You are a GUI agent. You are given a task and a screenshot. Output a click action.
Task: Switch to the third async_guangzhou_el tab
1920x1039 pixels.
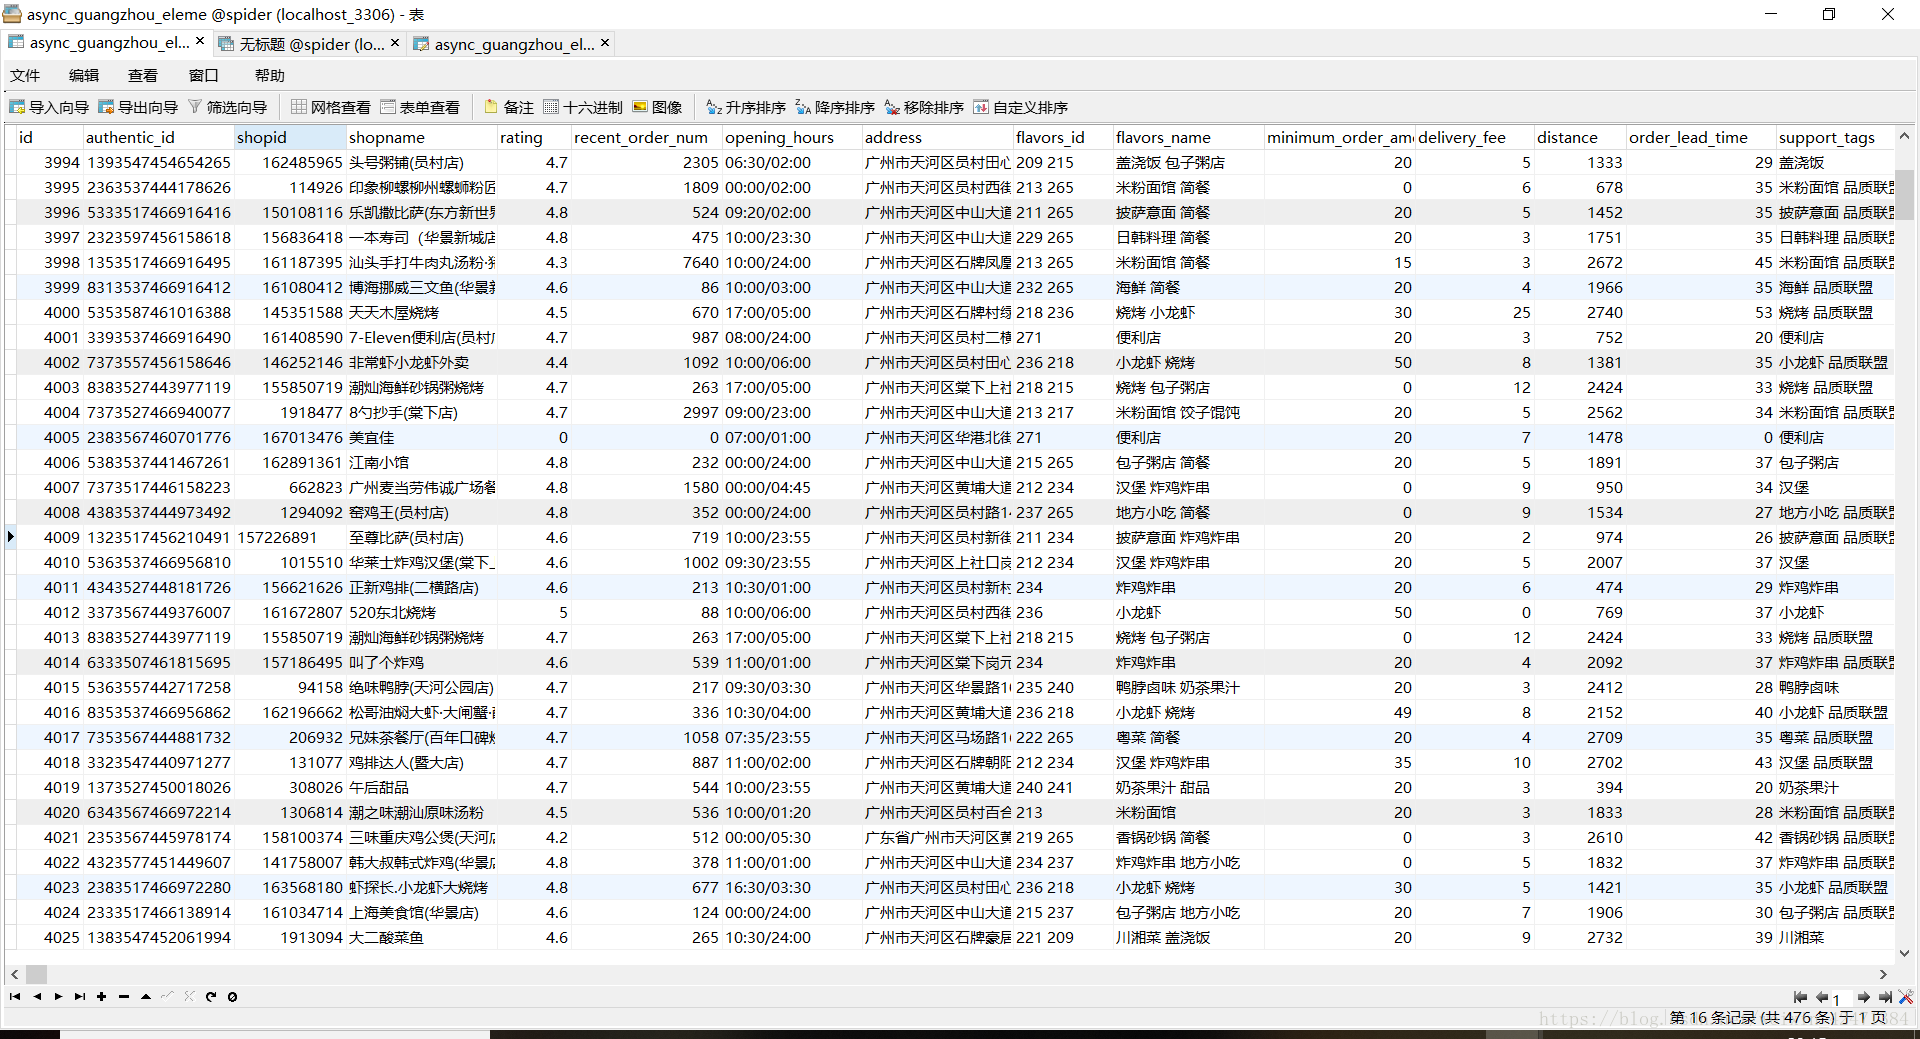point(514,44)
